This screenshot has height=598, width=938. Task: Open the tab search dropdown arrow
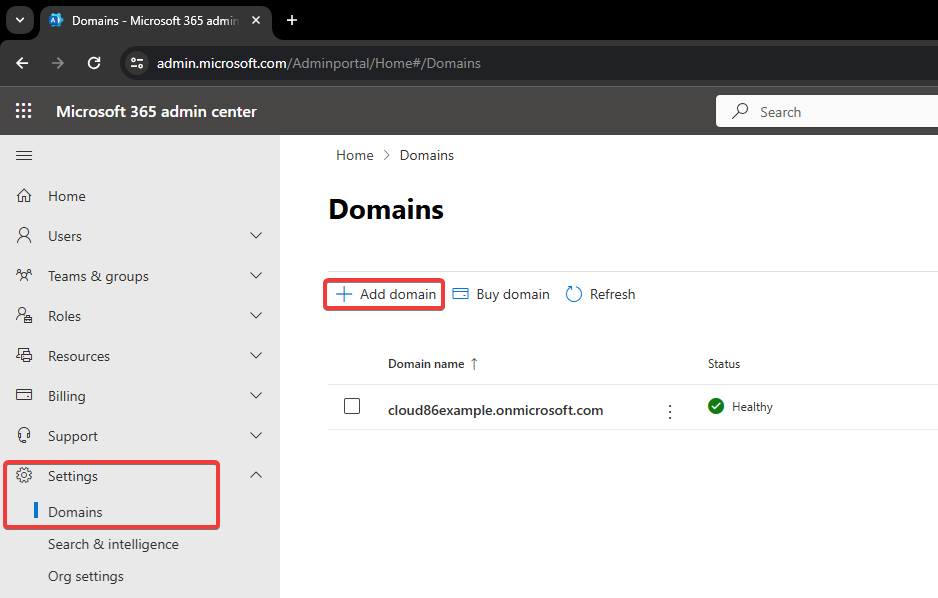pyautogui.click(x=20, y=20)
